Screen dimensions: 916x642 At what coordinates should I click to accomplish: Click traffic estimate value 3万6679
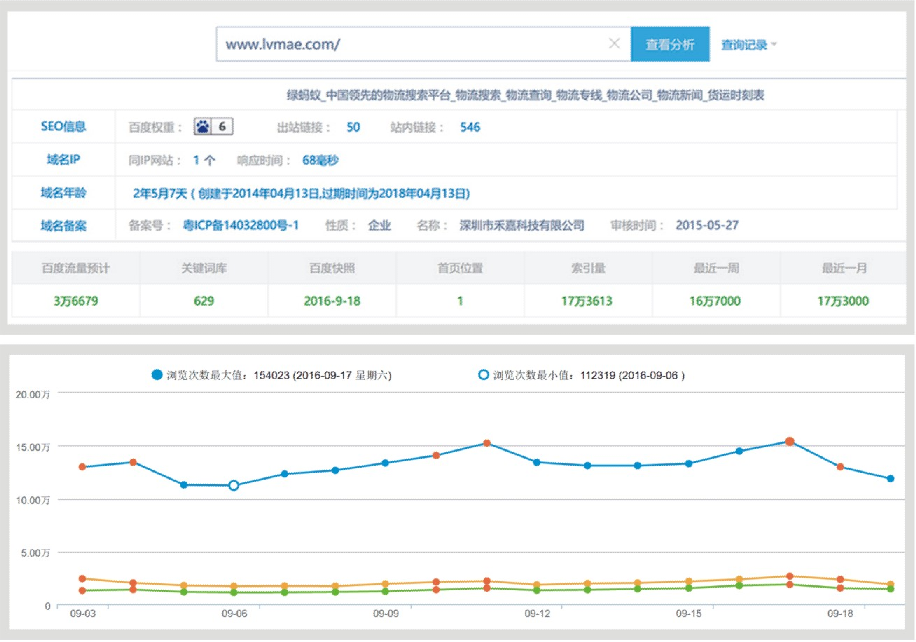[x=75, y=301]
